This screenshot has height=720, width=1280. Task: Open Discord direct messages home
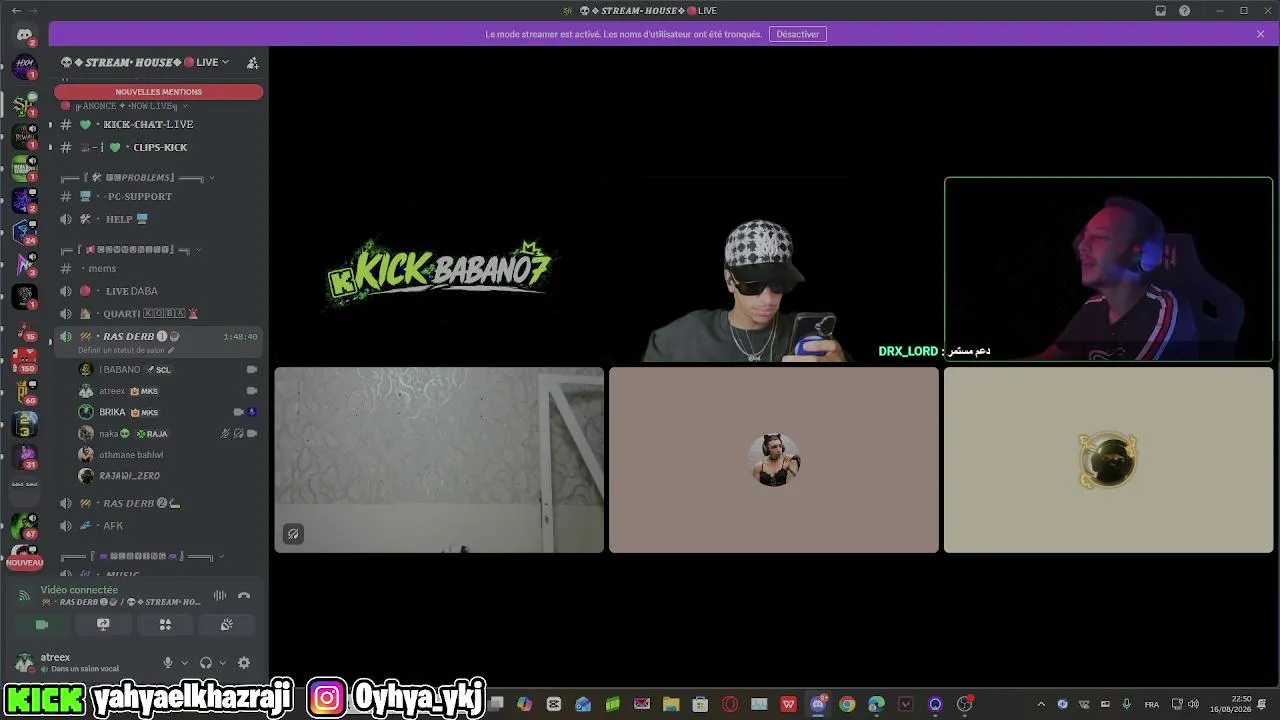click(x=25, y=35)
